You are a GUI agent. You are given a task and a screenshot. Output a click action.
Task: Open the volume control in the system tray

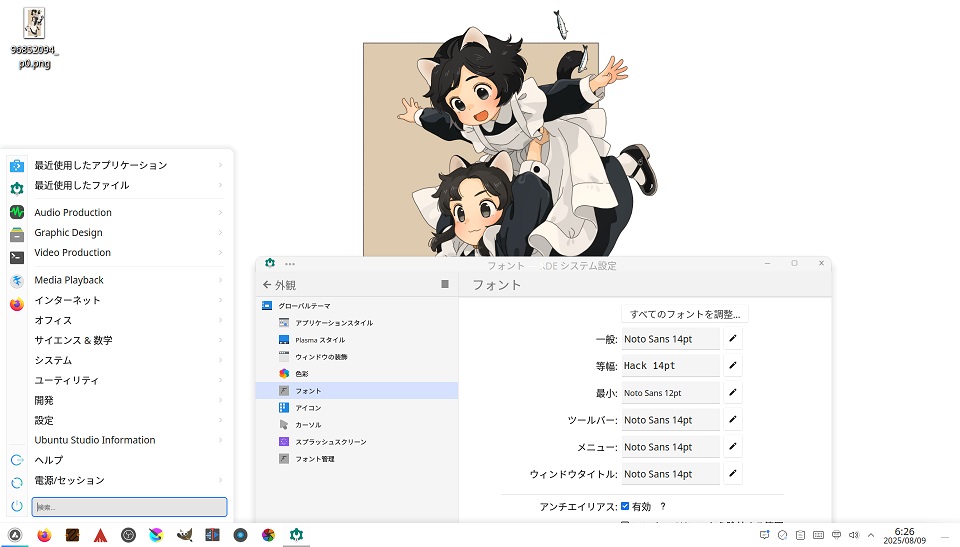click(x=854, y=535)
